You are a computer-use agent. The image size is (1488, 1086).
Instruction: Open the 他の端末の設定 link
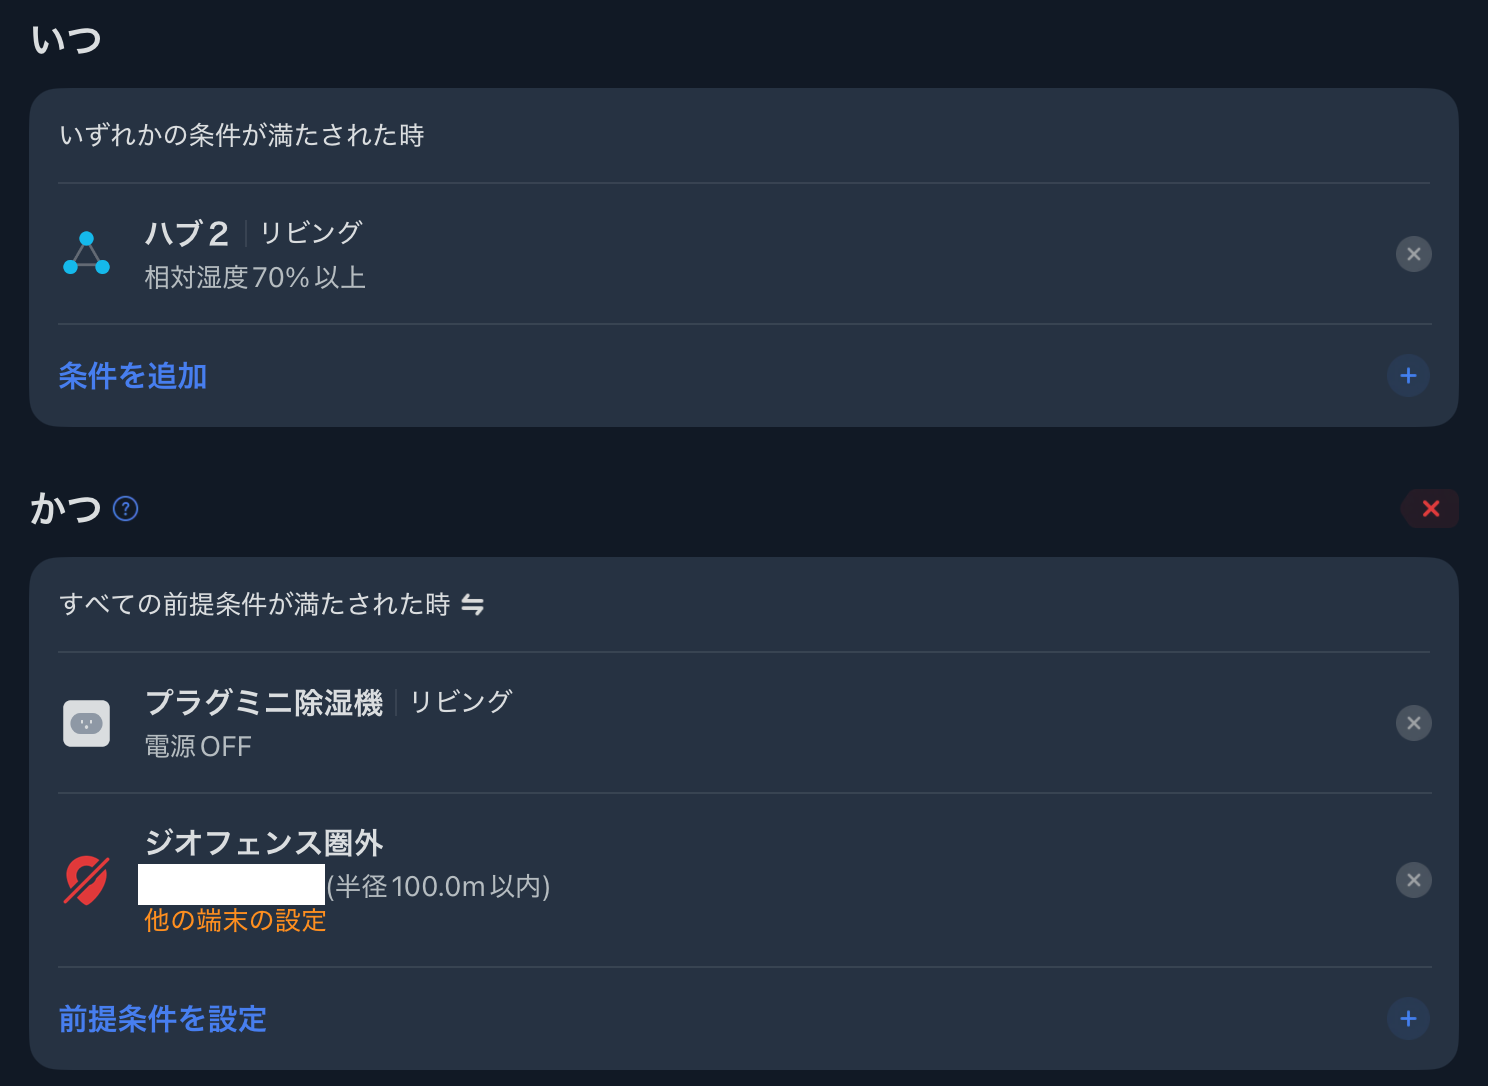point(235,920)
